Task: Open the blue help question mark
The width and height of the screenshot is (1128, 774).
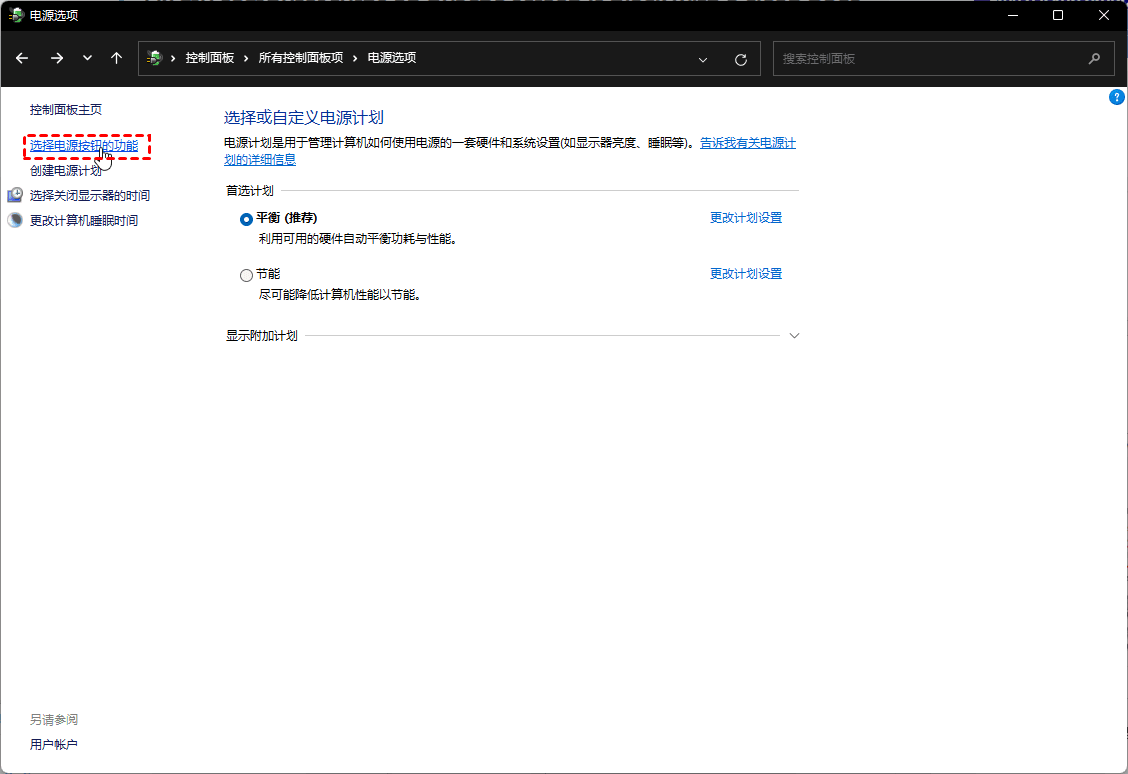Action: coord(1117,97)
